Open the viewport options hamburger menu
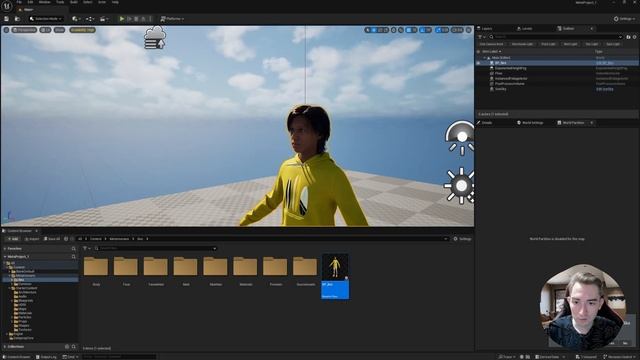This screenshot has height=360, width=640. (6, 30)
